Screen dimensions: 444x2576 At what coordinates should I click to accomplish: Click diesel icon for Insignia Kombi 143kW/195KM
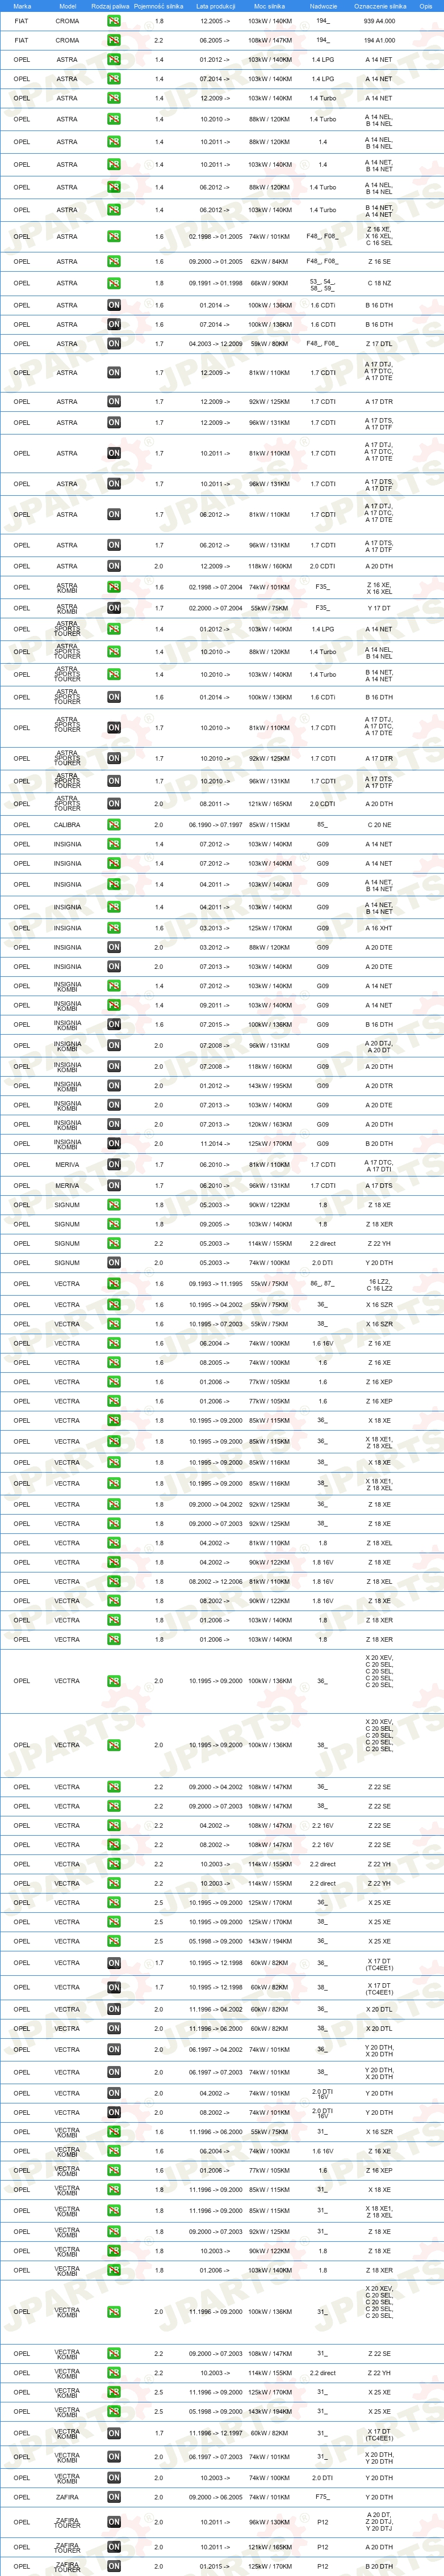point(114,1086)
